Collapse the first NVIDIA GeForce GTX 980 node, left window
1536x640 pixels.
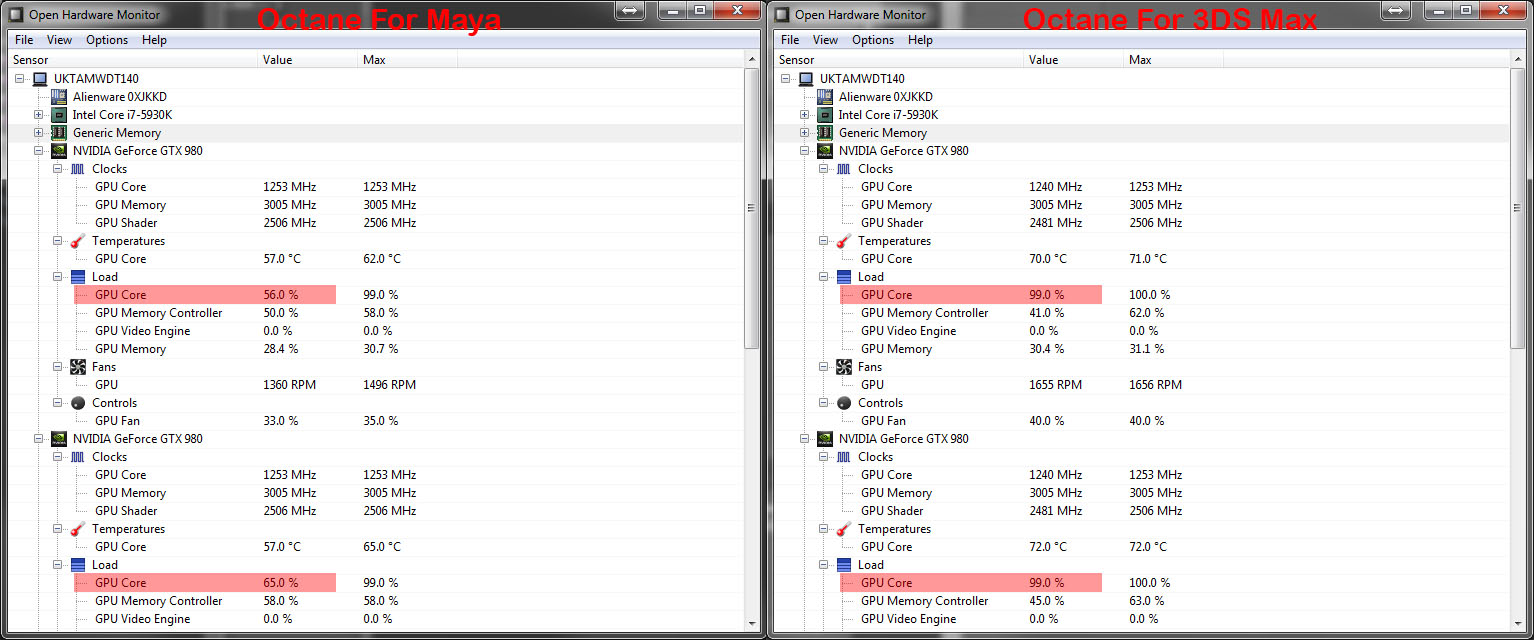point(39,151)
